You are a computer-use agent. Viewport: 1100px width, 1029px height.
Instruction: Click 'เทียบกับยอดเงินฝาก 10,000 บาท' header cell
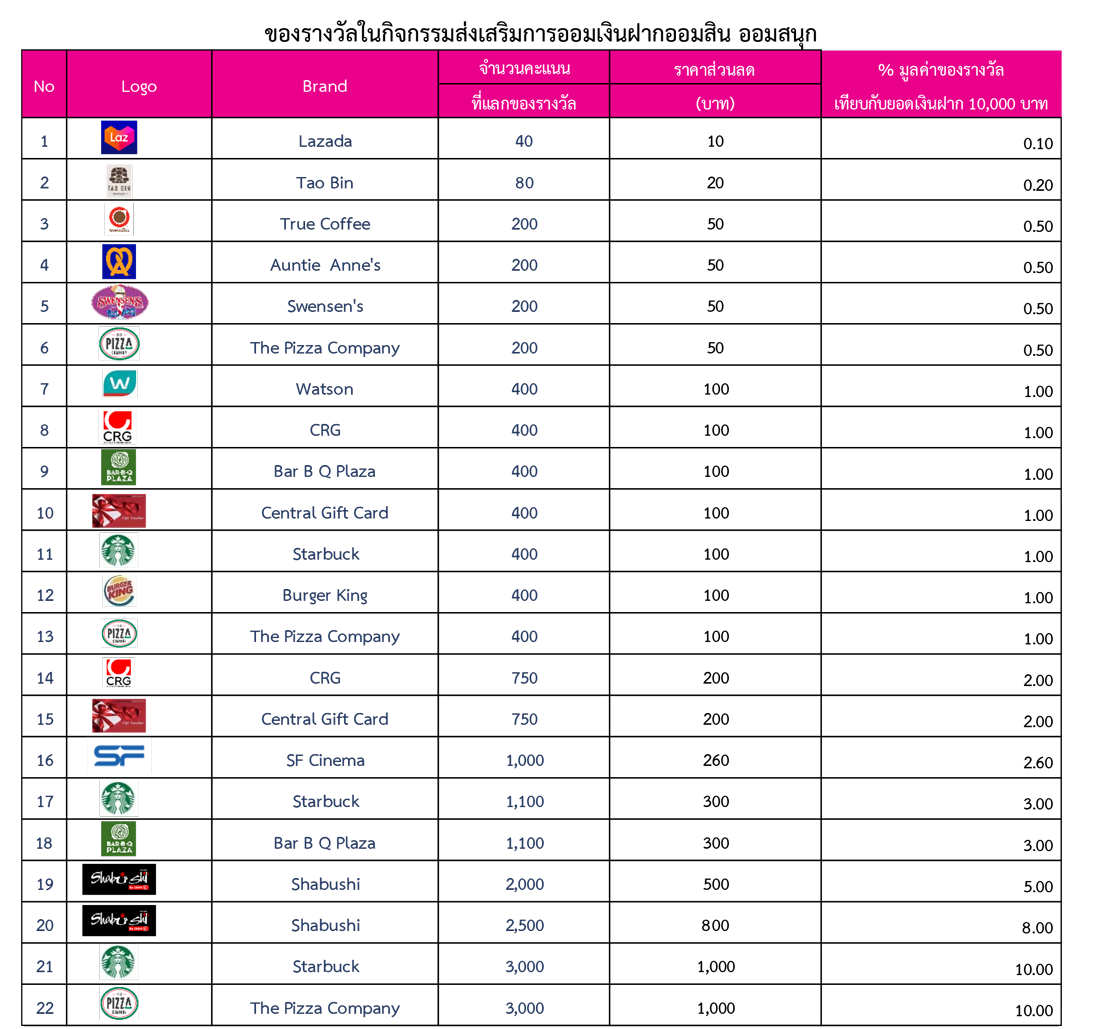941,104
